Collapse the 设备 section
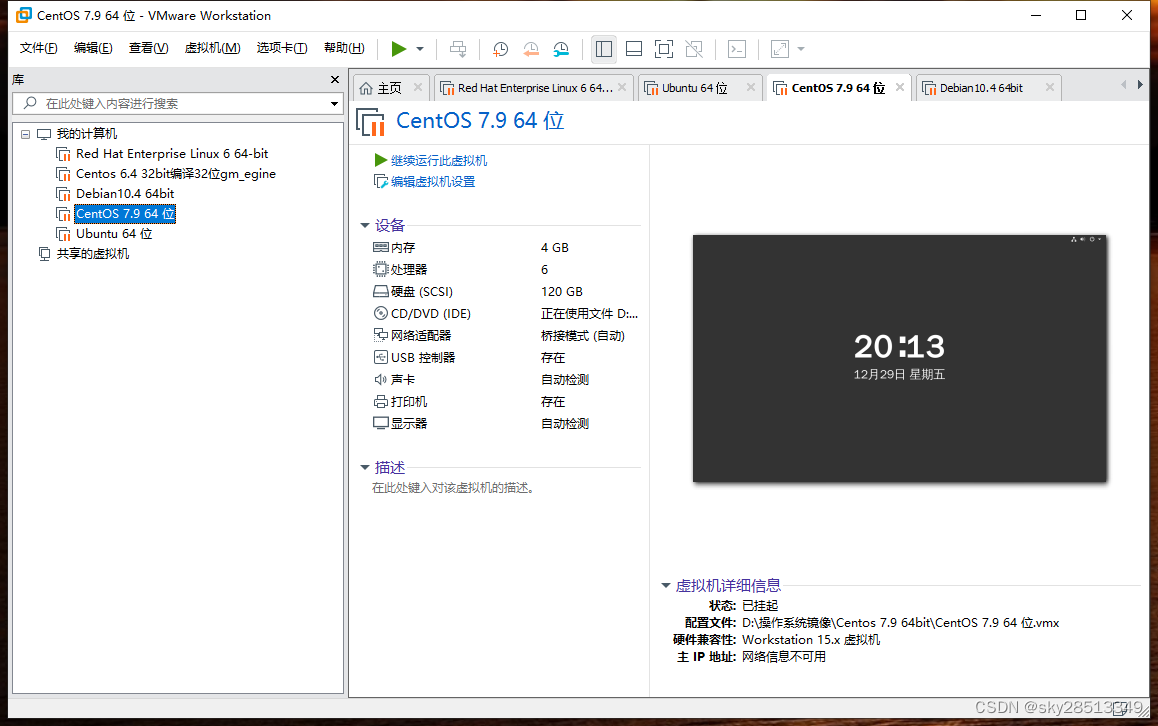1158x726 pixels. click(365, 225)
